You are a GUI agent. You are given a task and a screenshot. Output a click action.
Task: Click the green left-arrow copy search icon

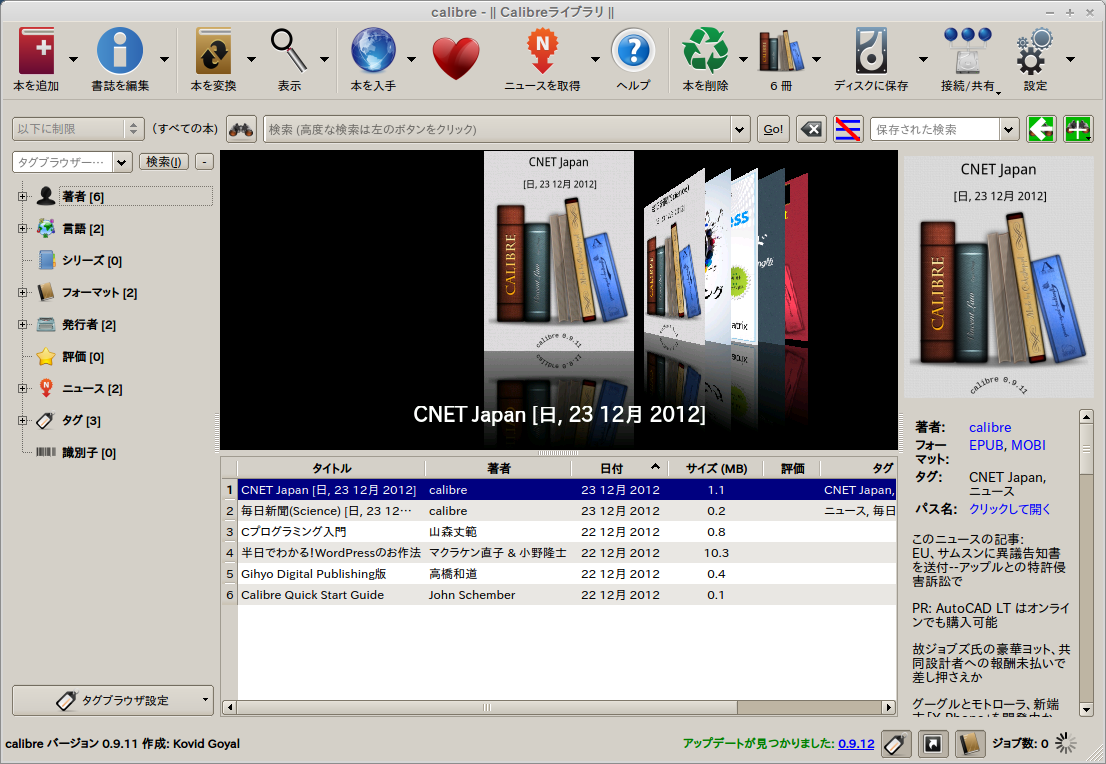1041,129
